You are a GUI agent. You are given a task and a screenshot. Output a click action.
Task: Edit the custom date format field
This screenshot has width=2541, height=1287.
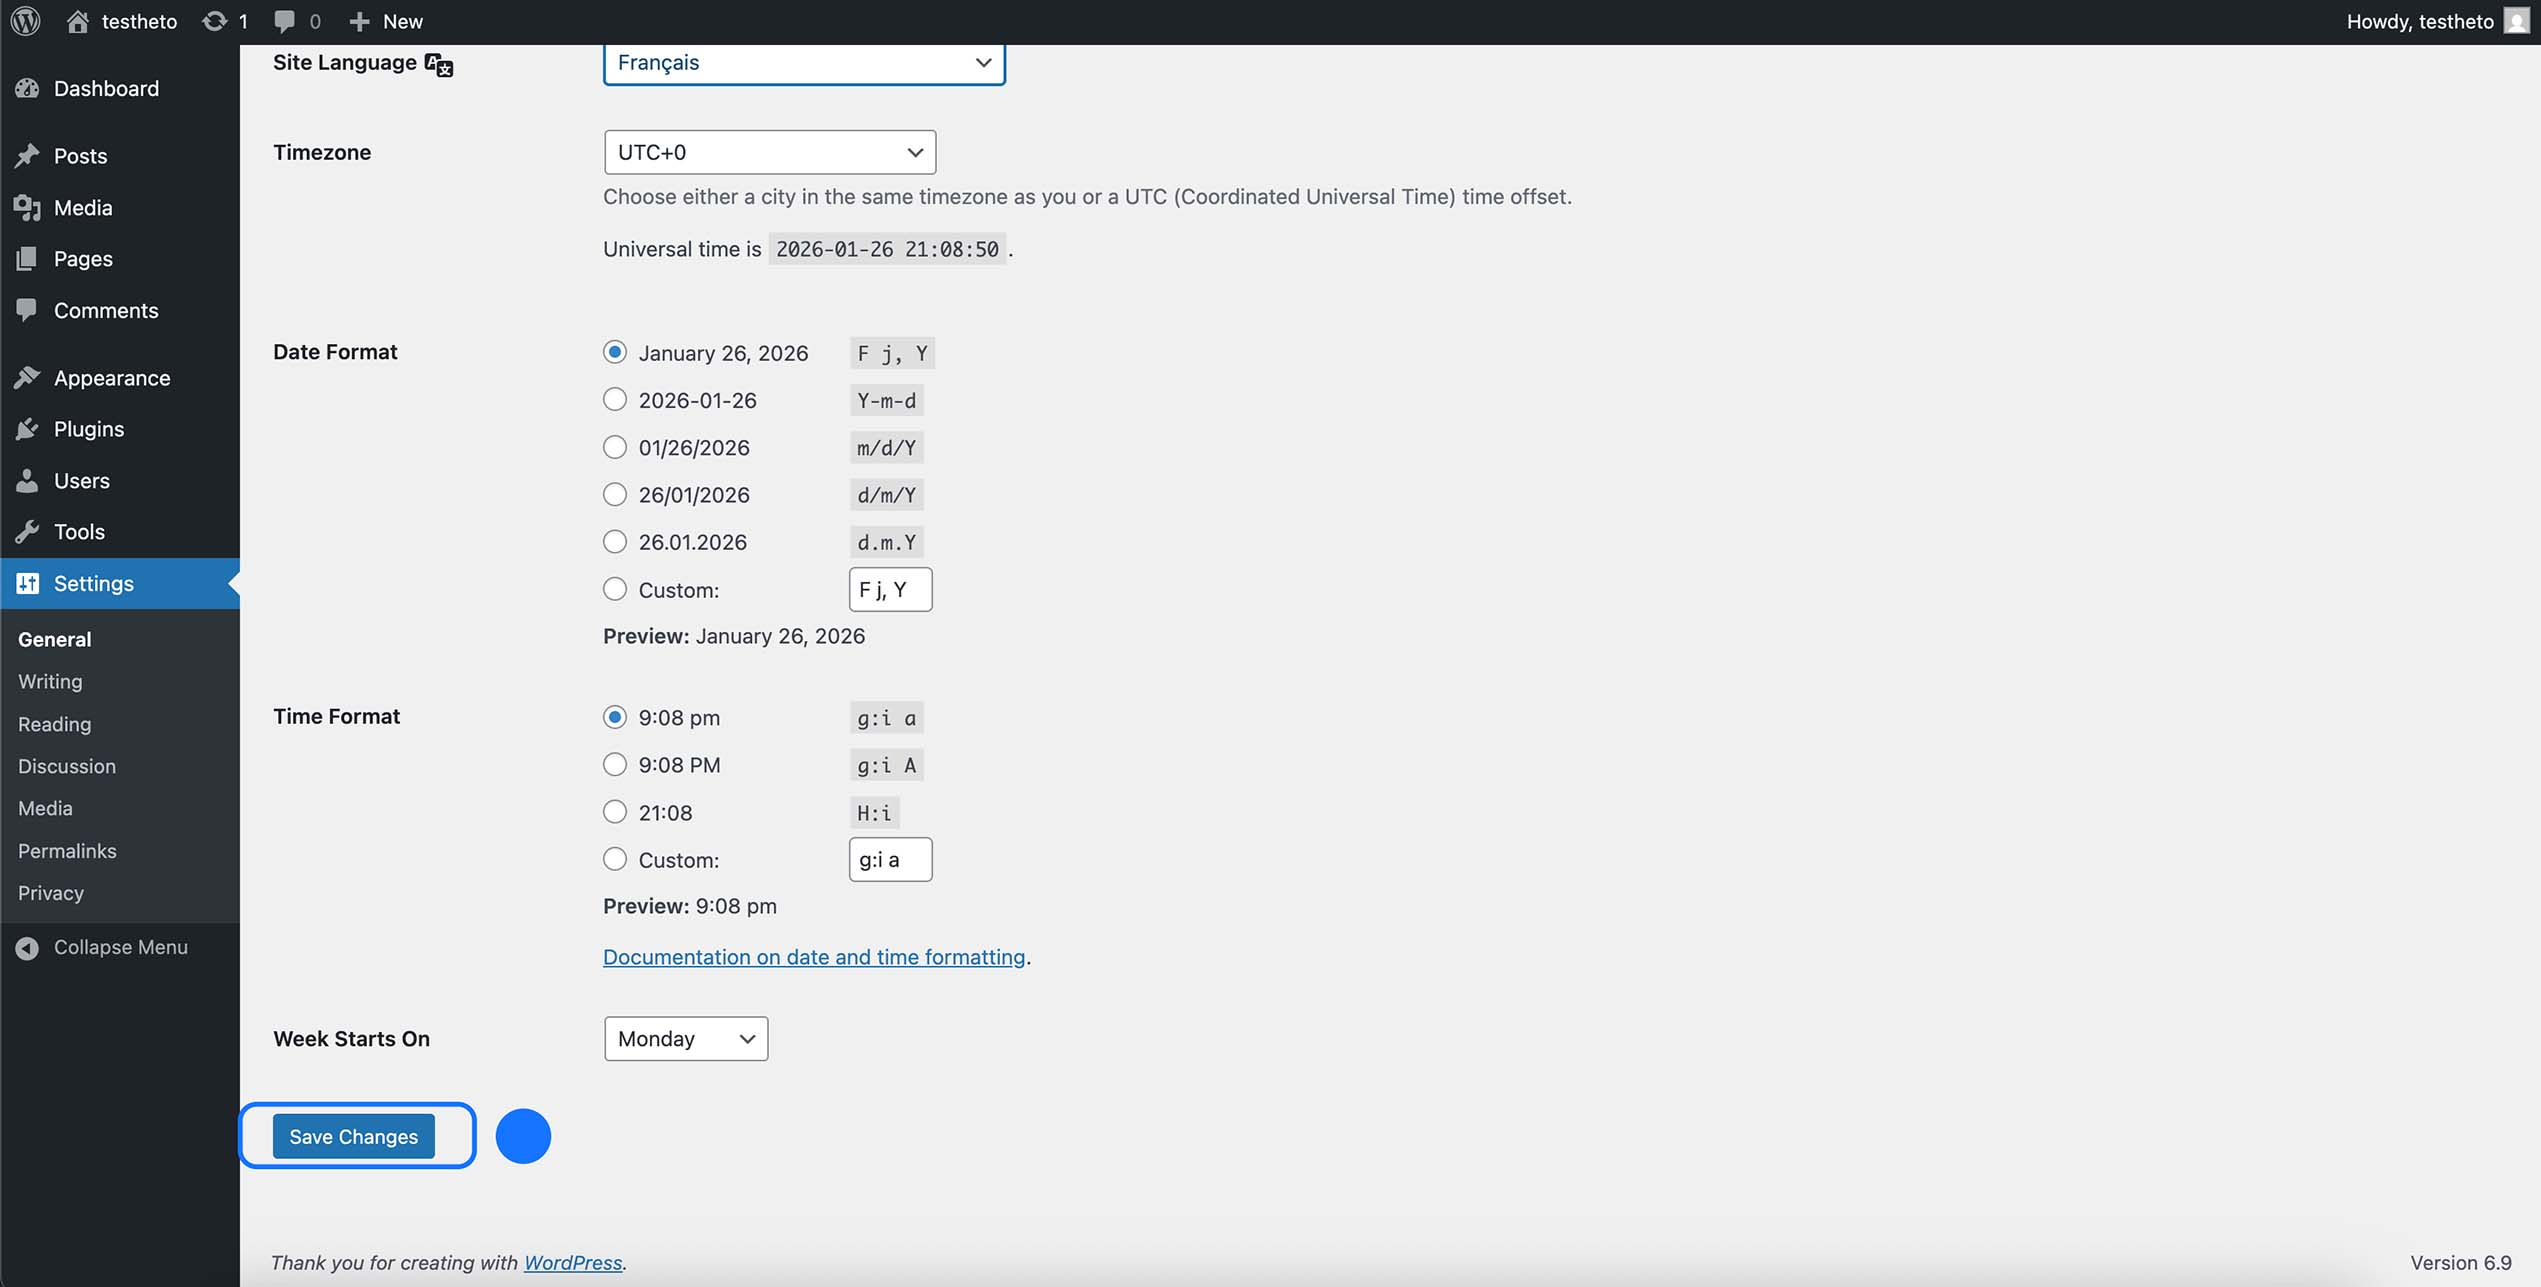click(x=889, y=589)
